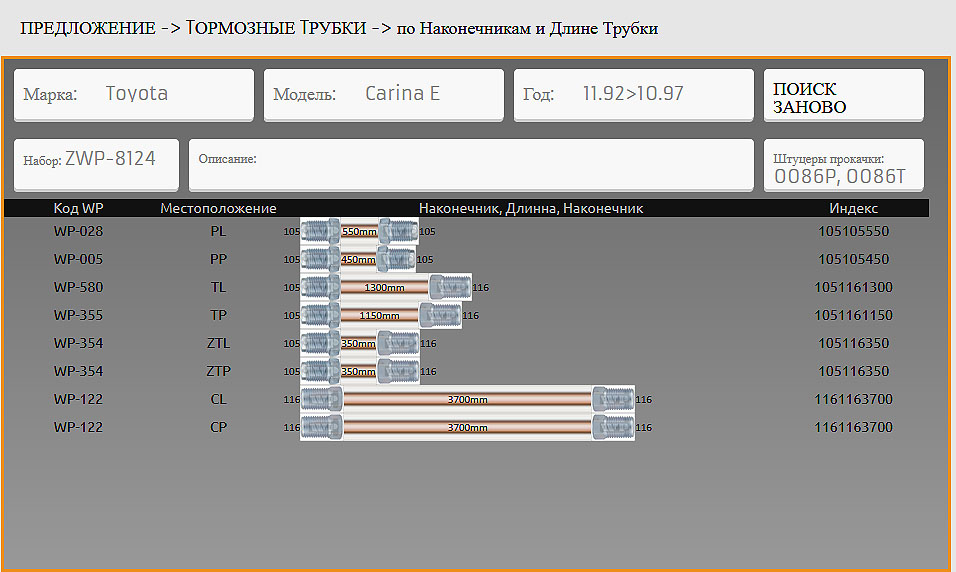Open the Модель field showing Carina E
Viewport: 956px width, 572px height.
pos(384,95)
